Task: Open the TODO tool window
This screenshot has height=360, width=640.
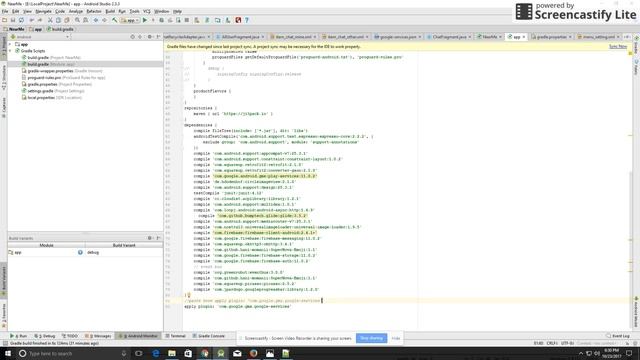Action: pos(69,336)
